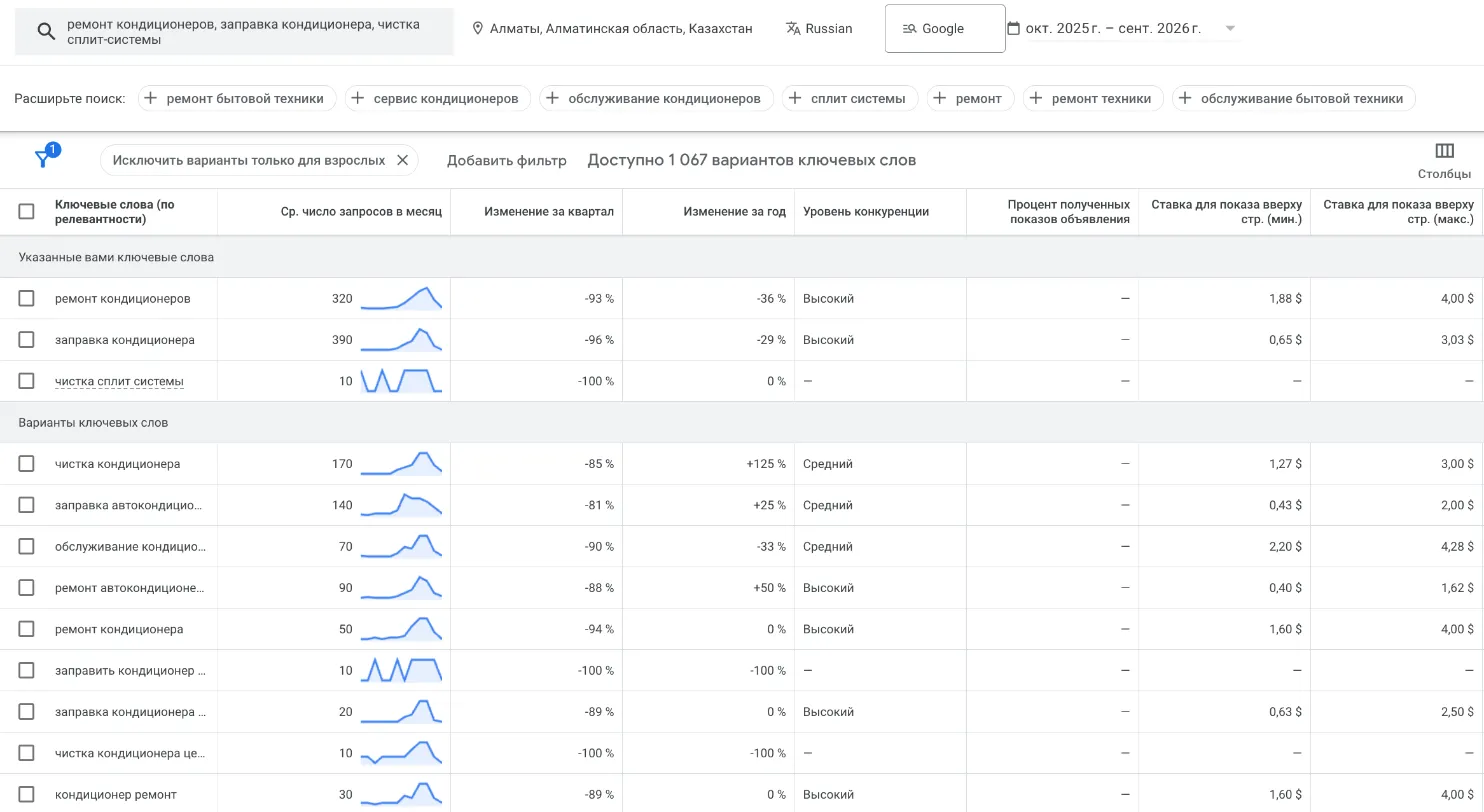This screenshot has height=812, width=1484.
Task: Click plus icon on ремонт бытовой техники
Action: point(150,98)
